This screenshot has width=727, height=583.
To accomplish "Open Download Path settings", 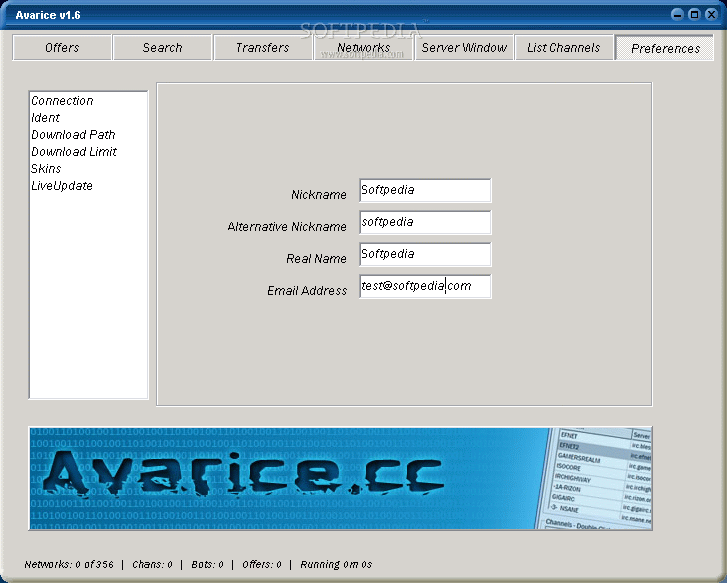I will click(73, 135).
